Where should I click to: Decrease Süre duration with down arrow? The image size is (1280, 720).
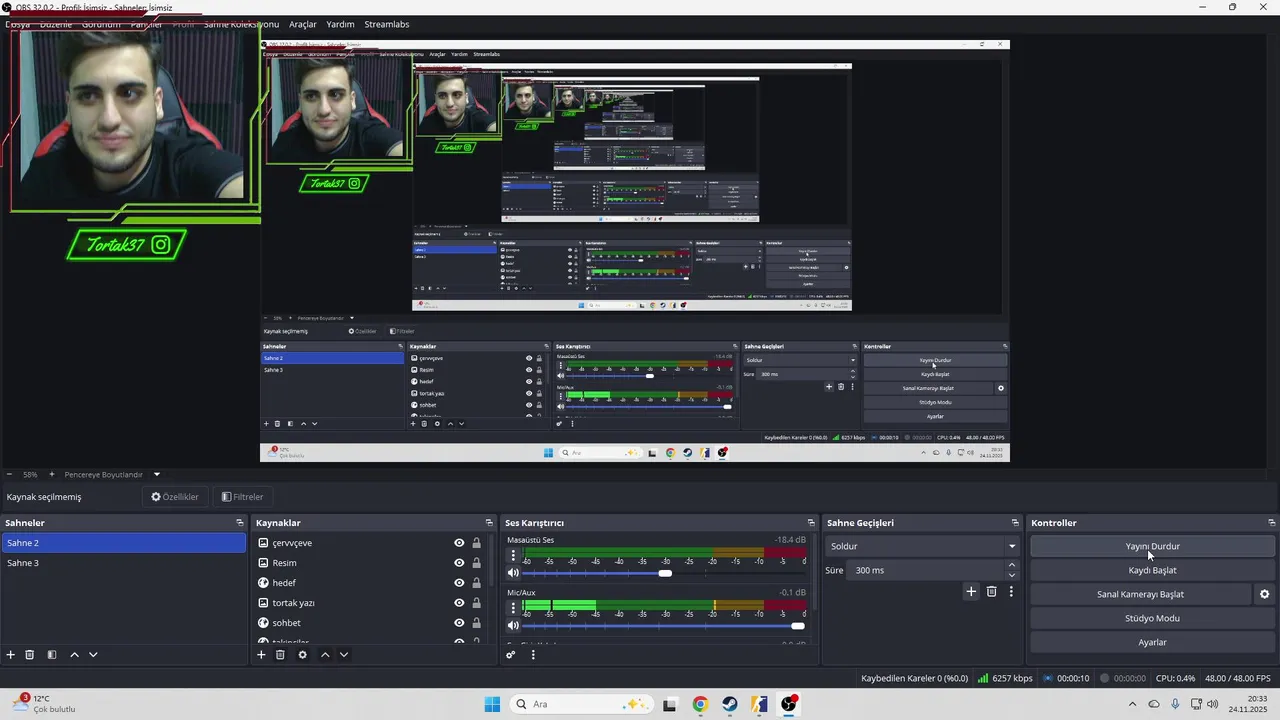coord(1012,575)
